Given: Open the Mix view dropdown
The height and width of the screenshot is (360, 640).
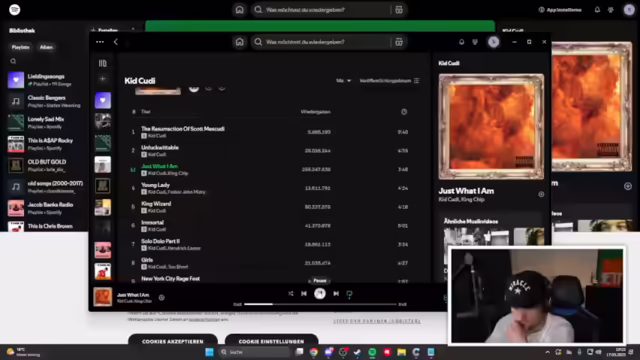Looking at the screenshot, I should click(x=343, y=81).
